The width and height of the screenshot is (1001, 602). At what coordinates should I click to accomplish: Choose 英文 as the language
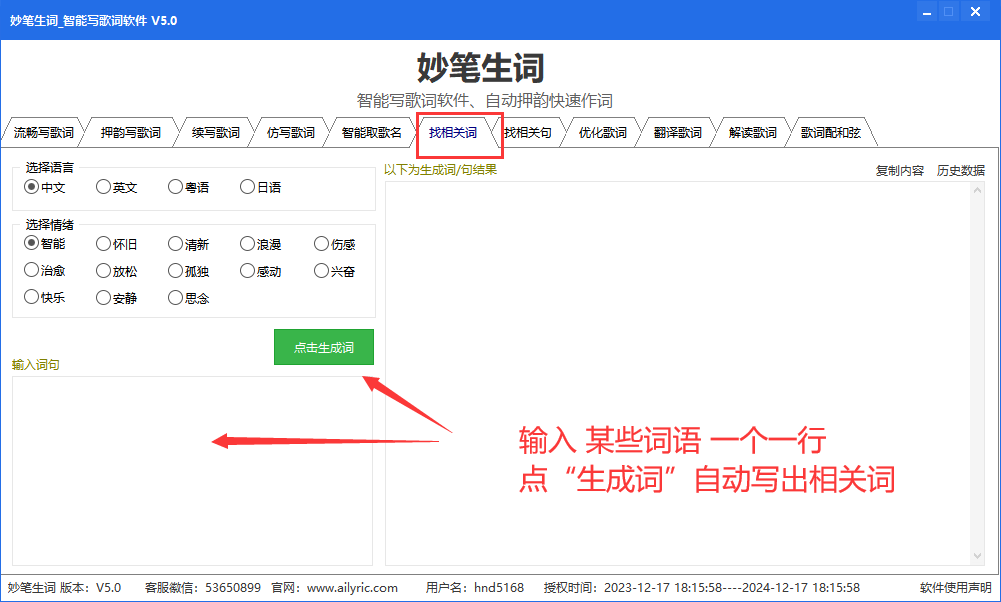[x=116, y=187]
